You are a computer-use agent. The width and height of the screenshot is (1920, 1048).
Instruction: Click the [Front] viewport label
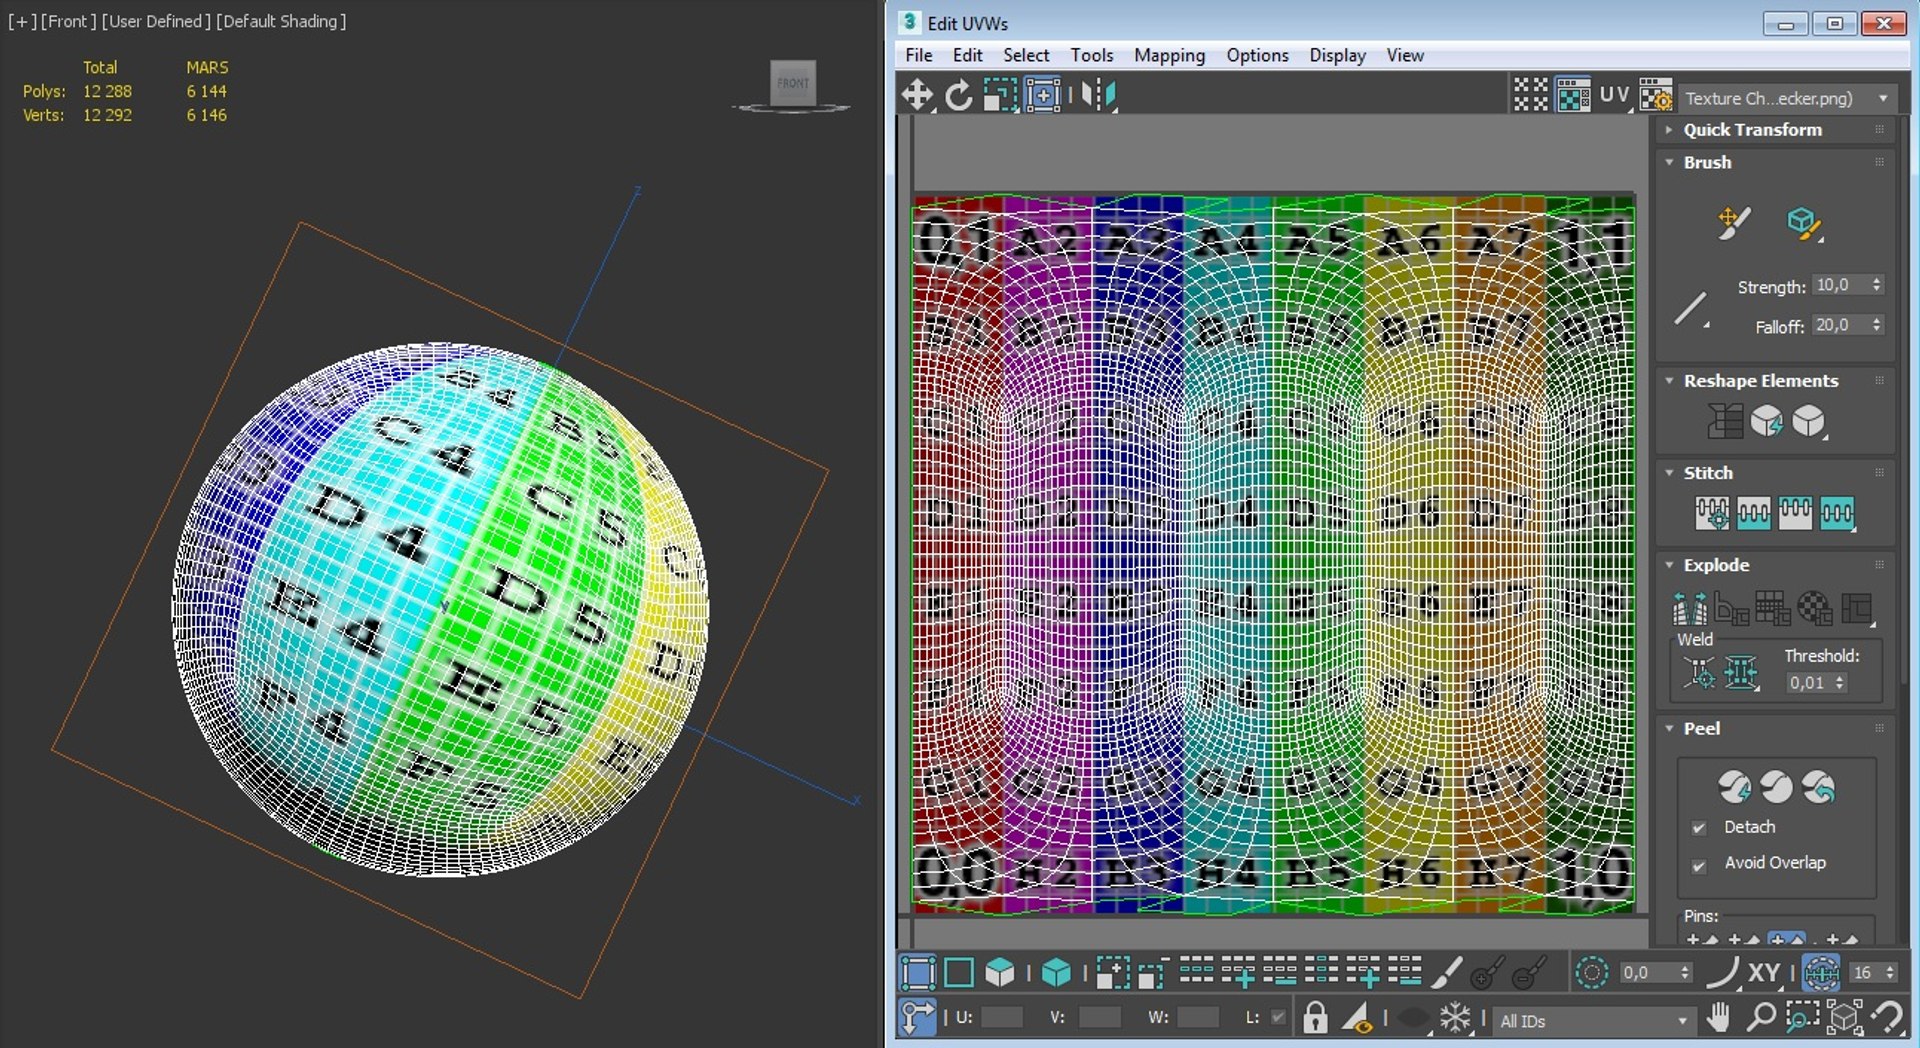coord(68,21)
